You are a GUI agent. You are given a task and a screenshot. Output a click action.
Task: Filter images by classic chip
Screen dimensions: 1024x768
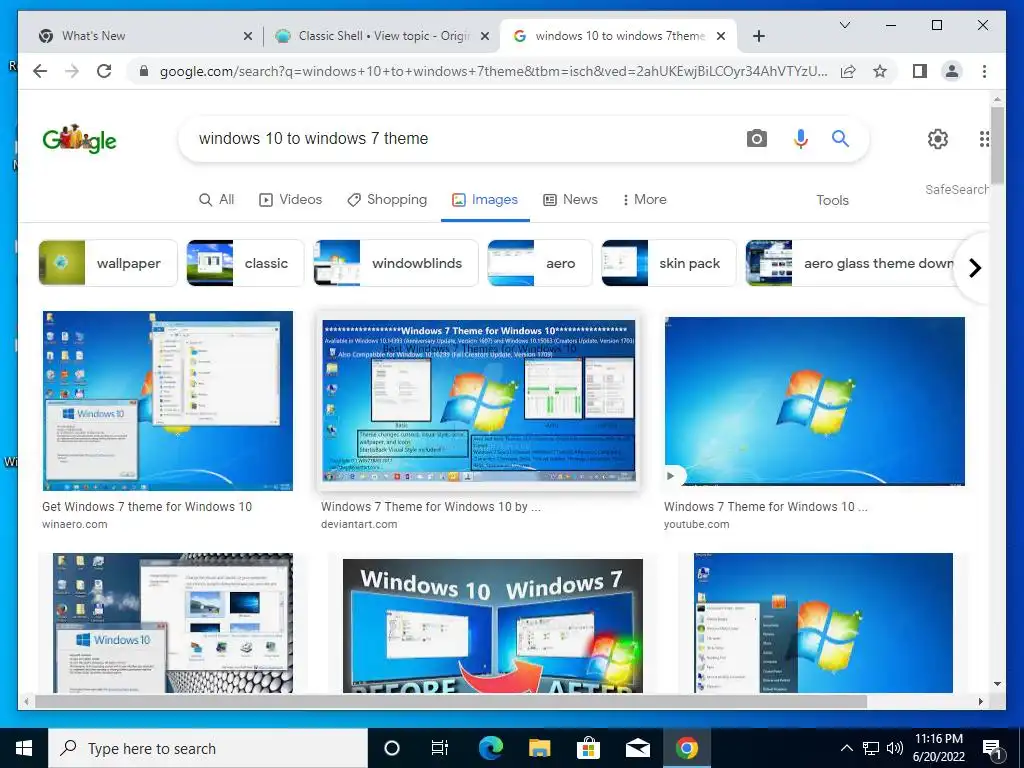245,263
